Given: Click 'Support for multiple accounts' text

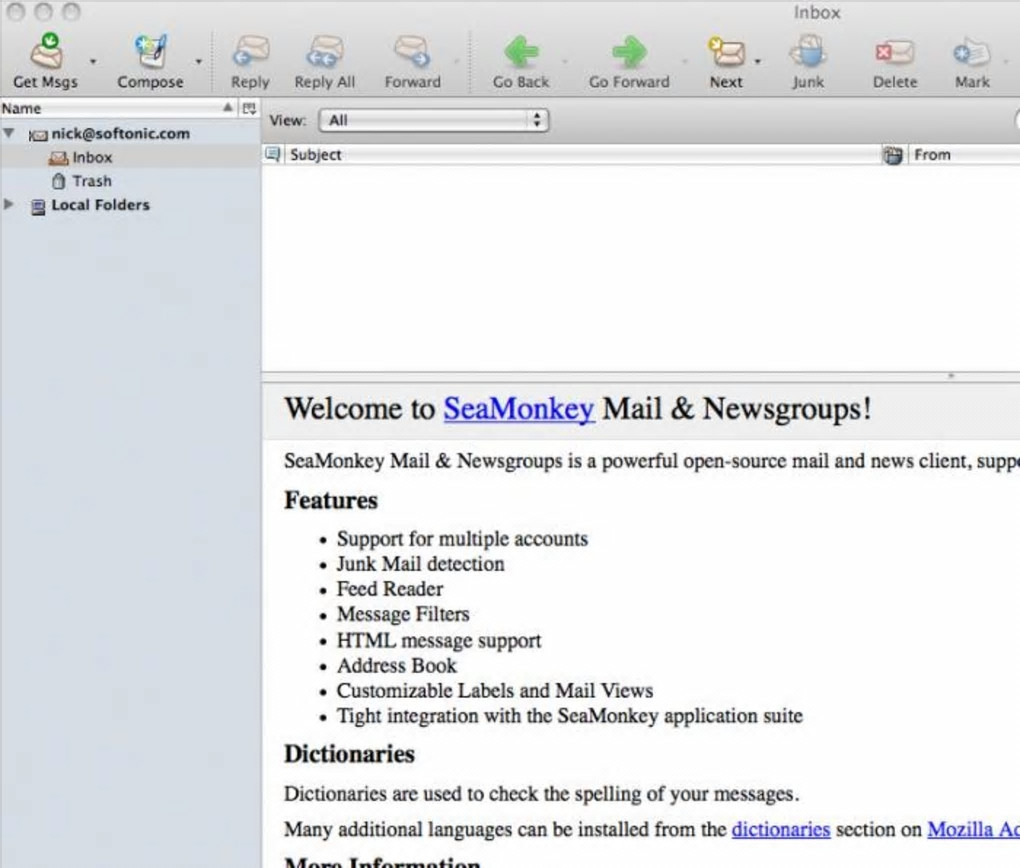Looking at the screenshot, I should click(x=462, y=539).
